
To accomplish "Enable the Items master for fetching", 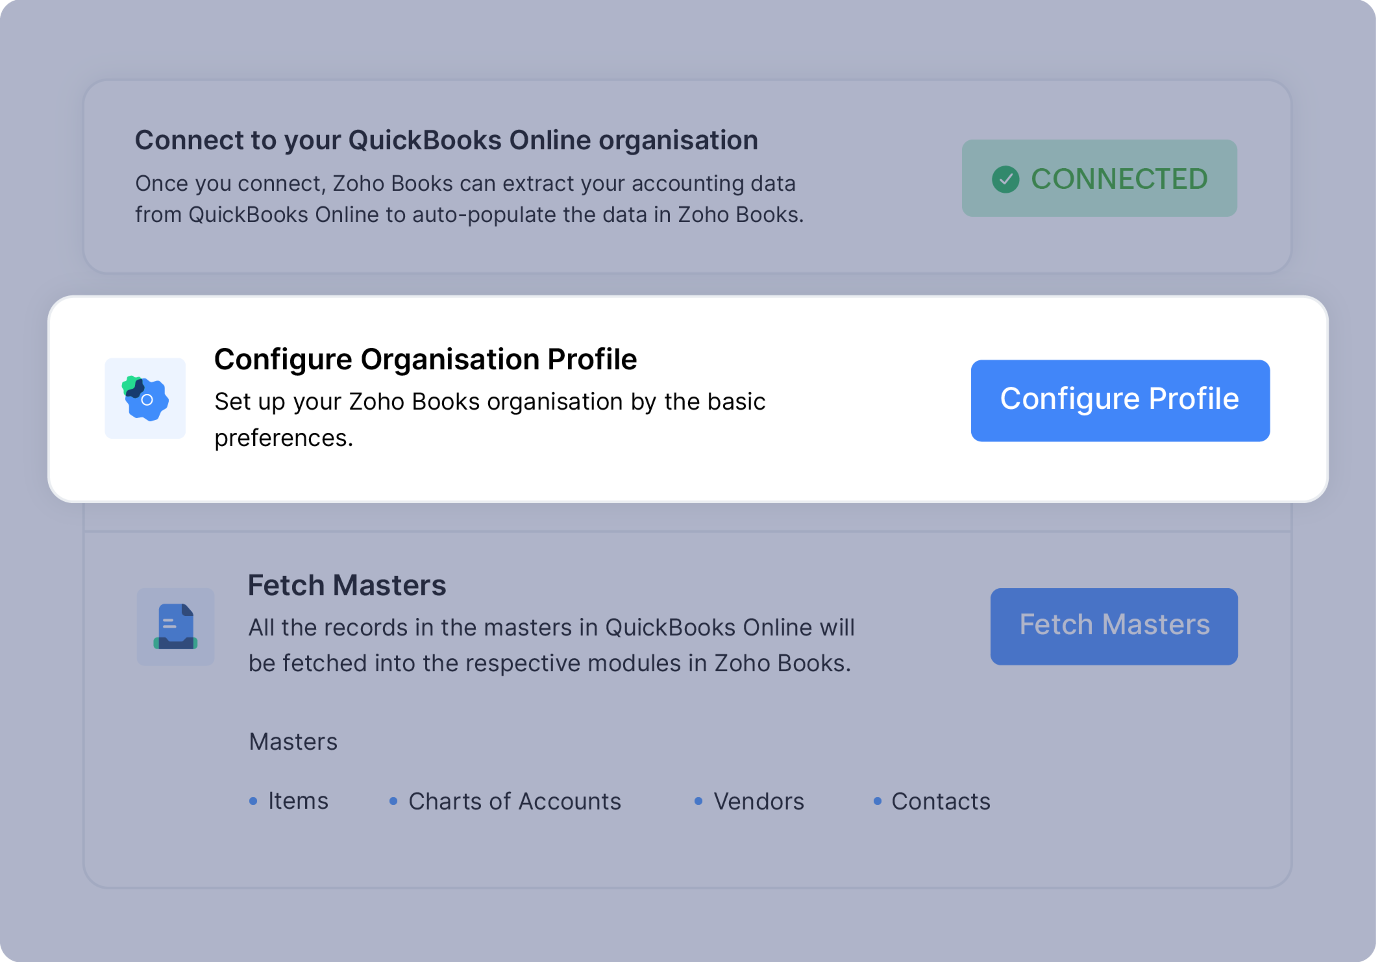I will click(x=297, y=801).
